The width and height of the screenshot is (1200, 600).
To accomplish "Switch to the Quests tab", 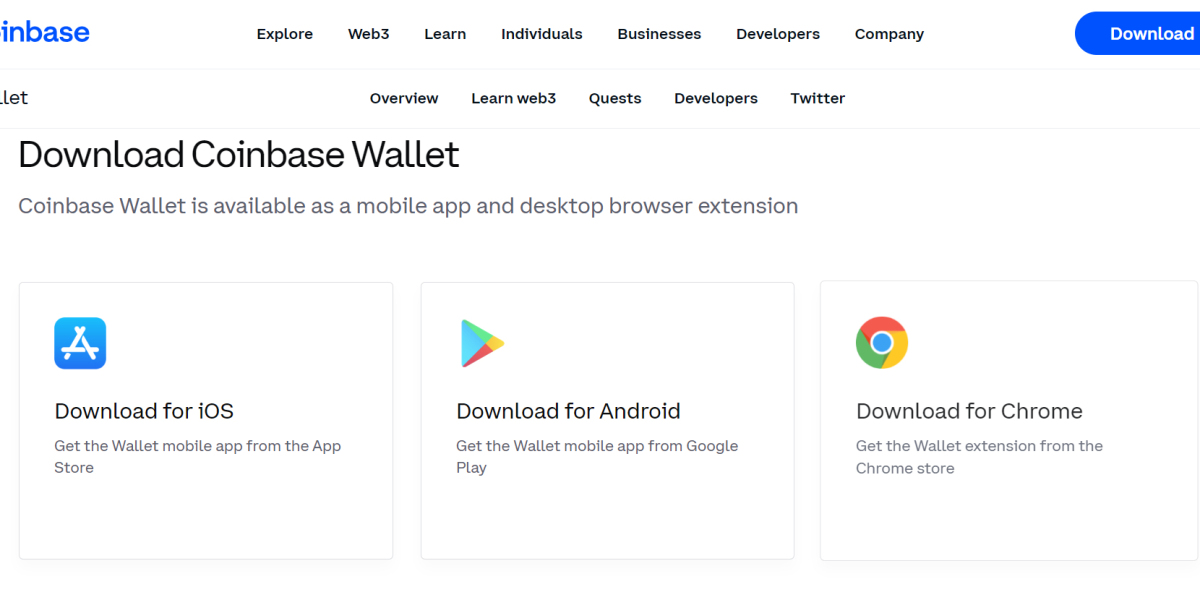I will coord(615,98).
